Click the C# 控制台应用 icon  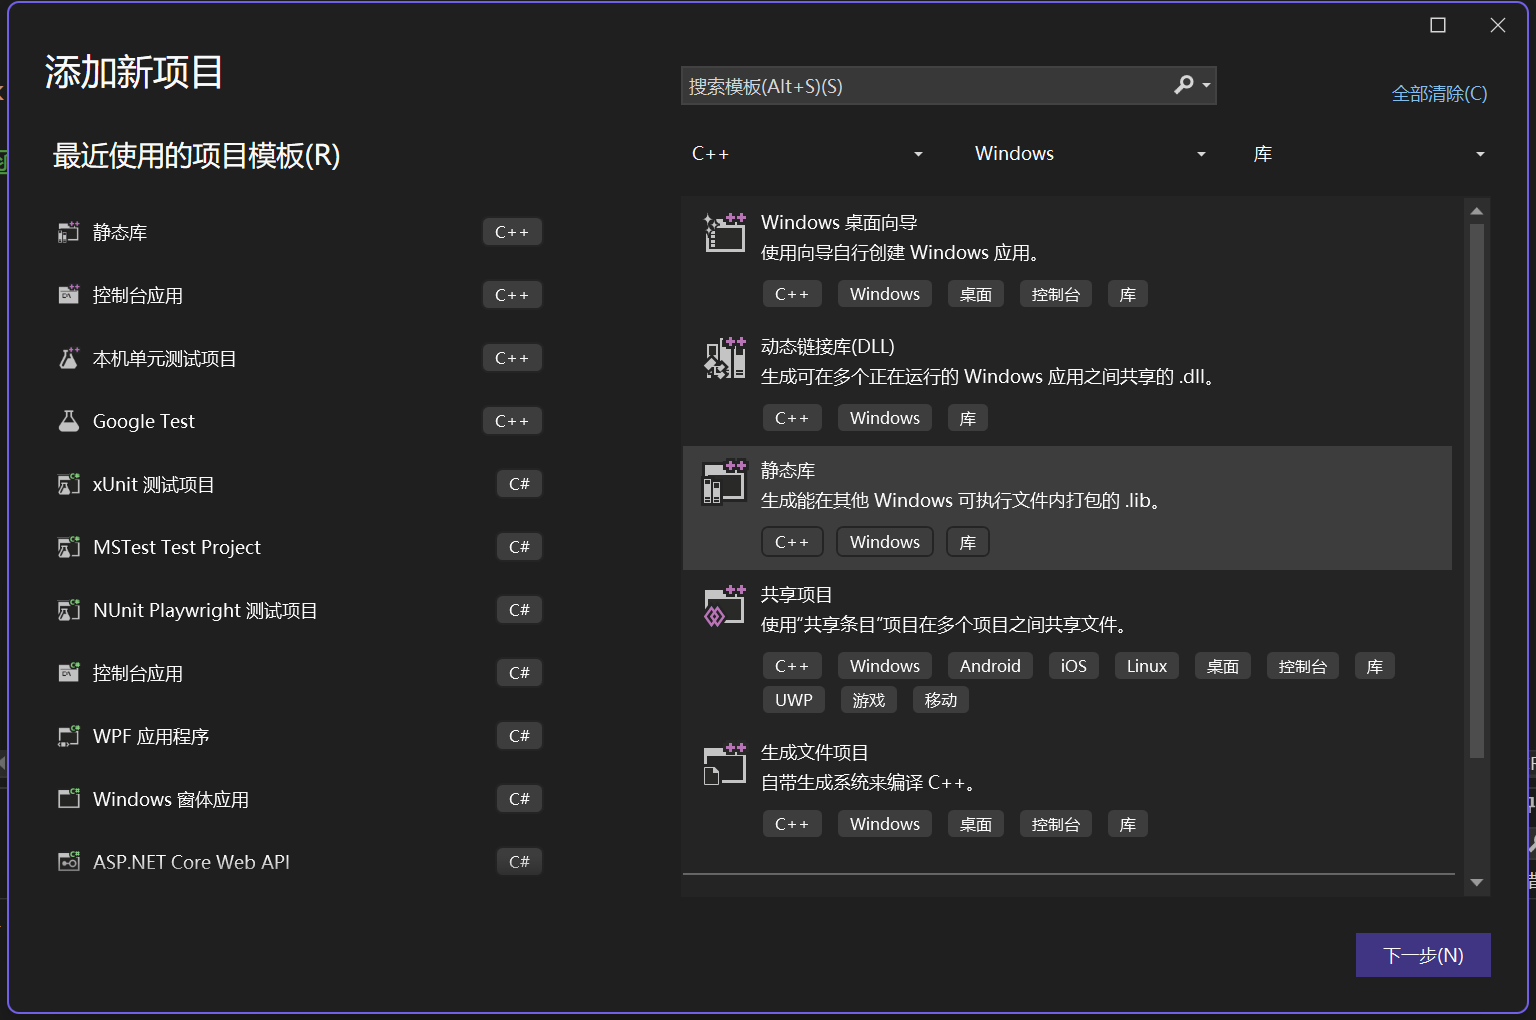[x=69, y=673]
